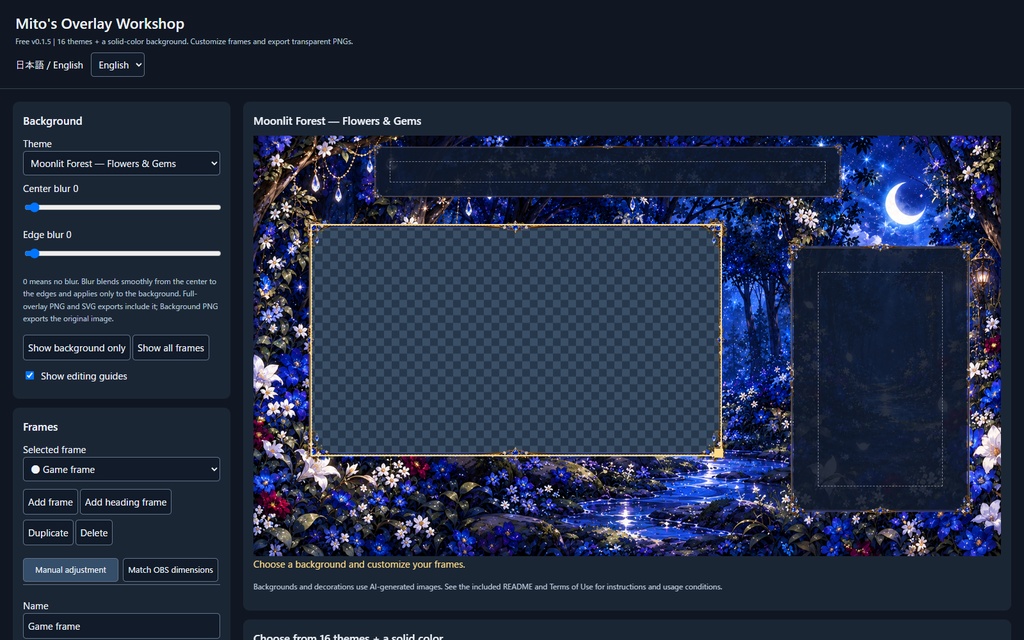1024x640 pixels.
Task: Adjust the Edge blur slider
Action: click(x=121, y=253)
